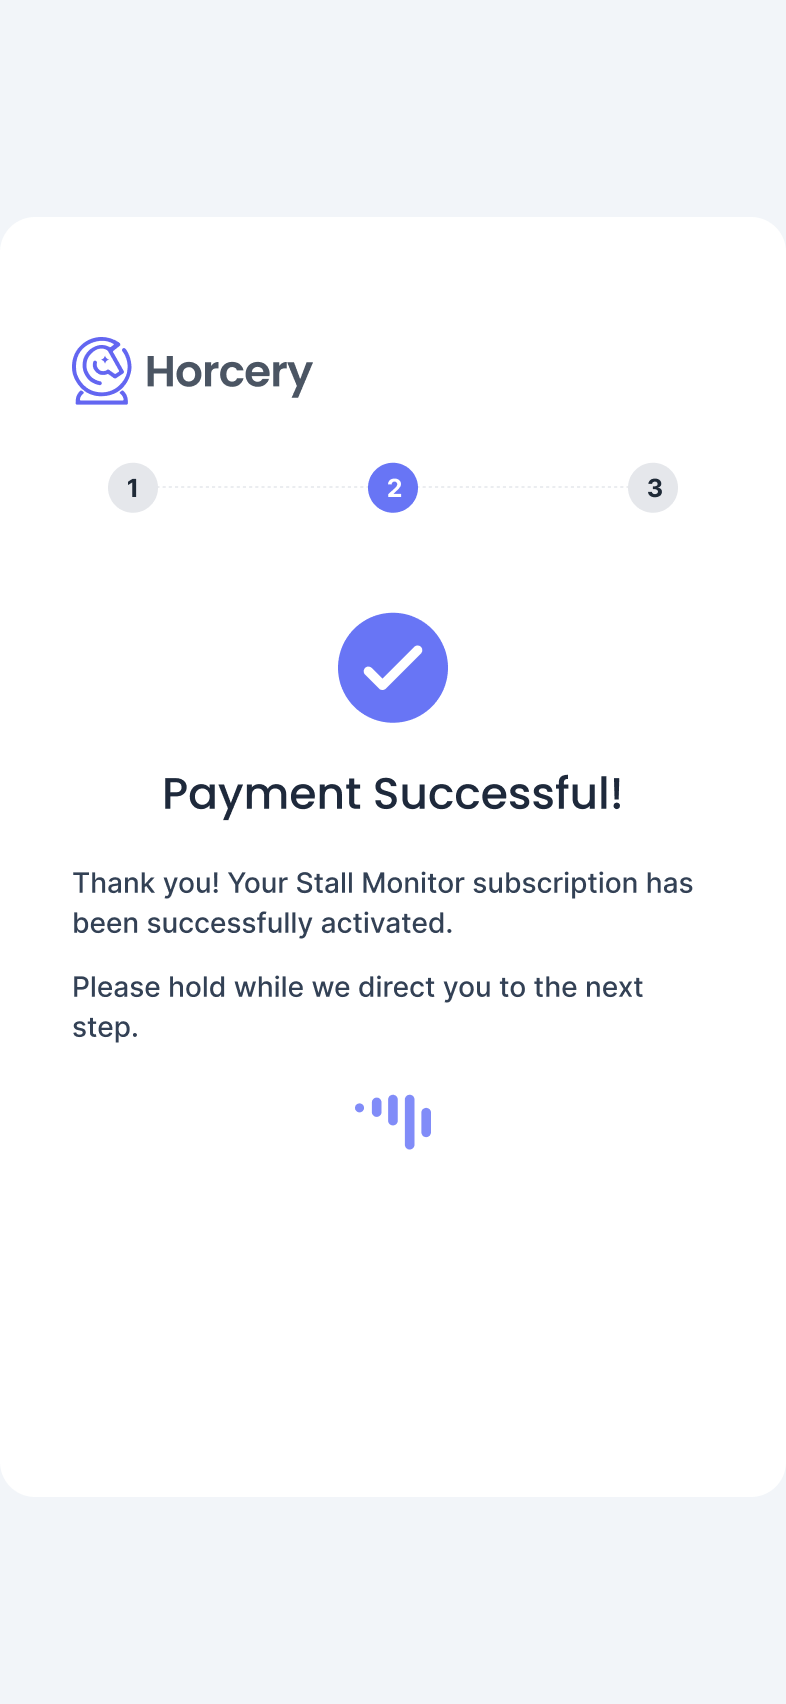The height and width of the screenshot is (1704, 786).
Task: Select the highlighted step 2 circle
Action: (x=393, y=488)
